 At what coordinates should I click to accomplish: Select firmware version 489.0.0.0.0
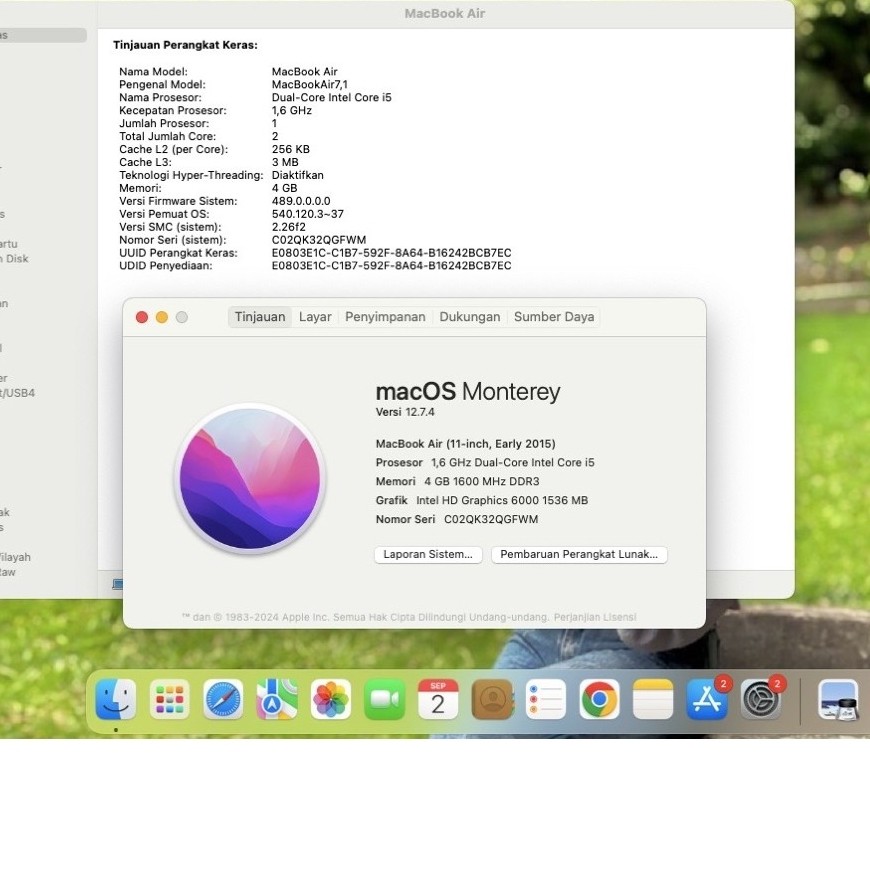pos(301,201)
